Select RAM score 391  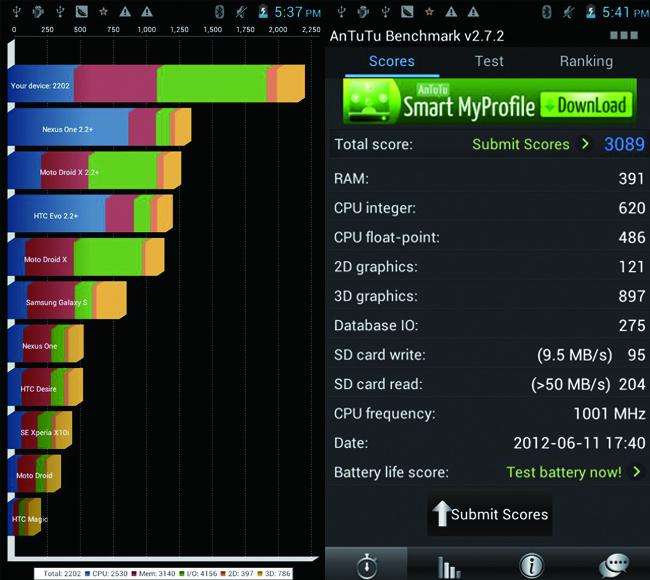[631, 179]
